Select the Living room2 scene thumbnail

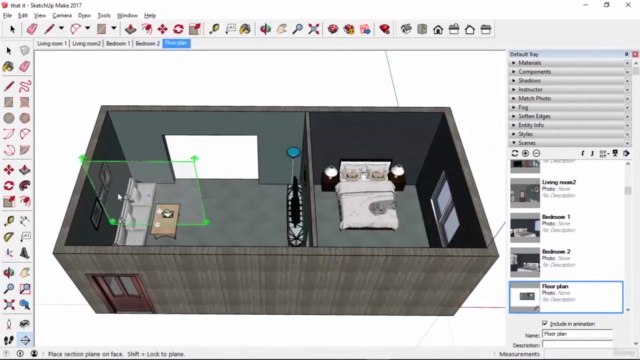coord(525,193)
